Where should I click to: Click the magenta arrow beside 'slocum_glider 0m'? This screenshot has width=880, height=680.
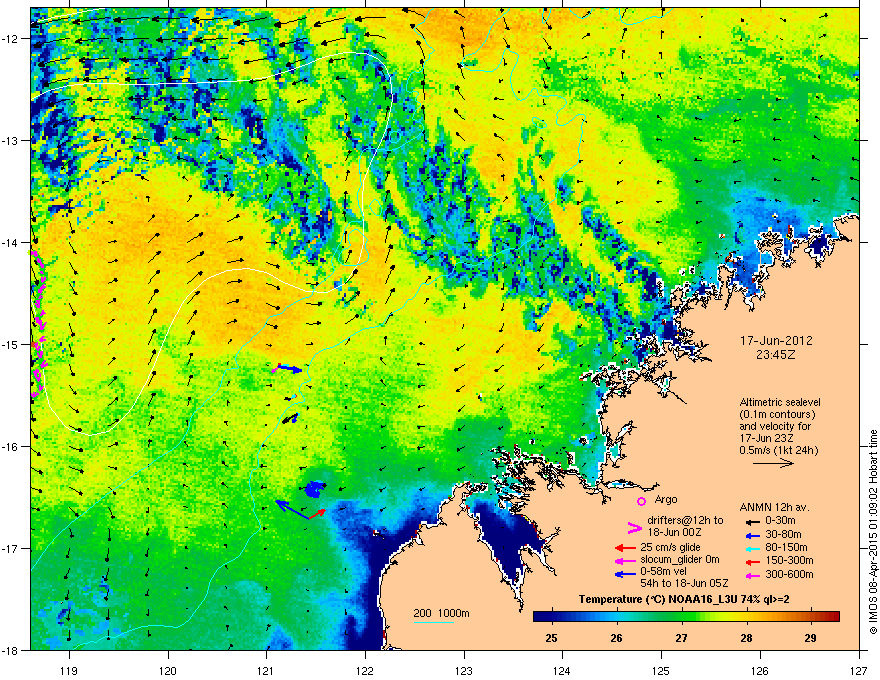625,560
